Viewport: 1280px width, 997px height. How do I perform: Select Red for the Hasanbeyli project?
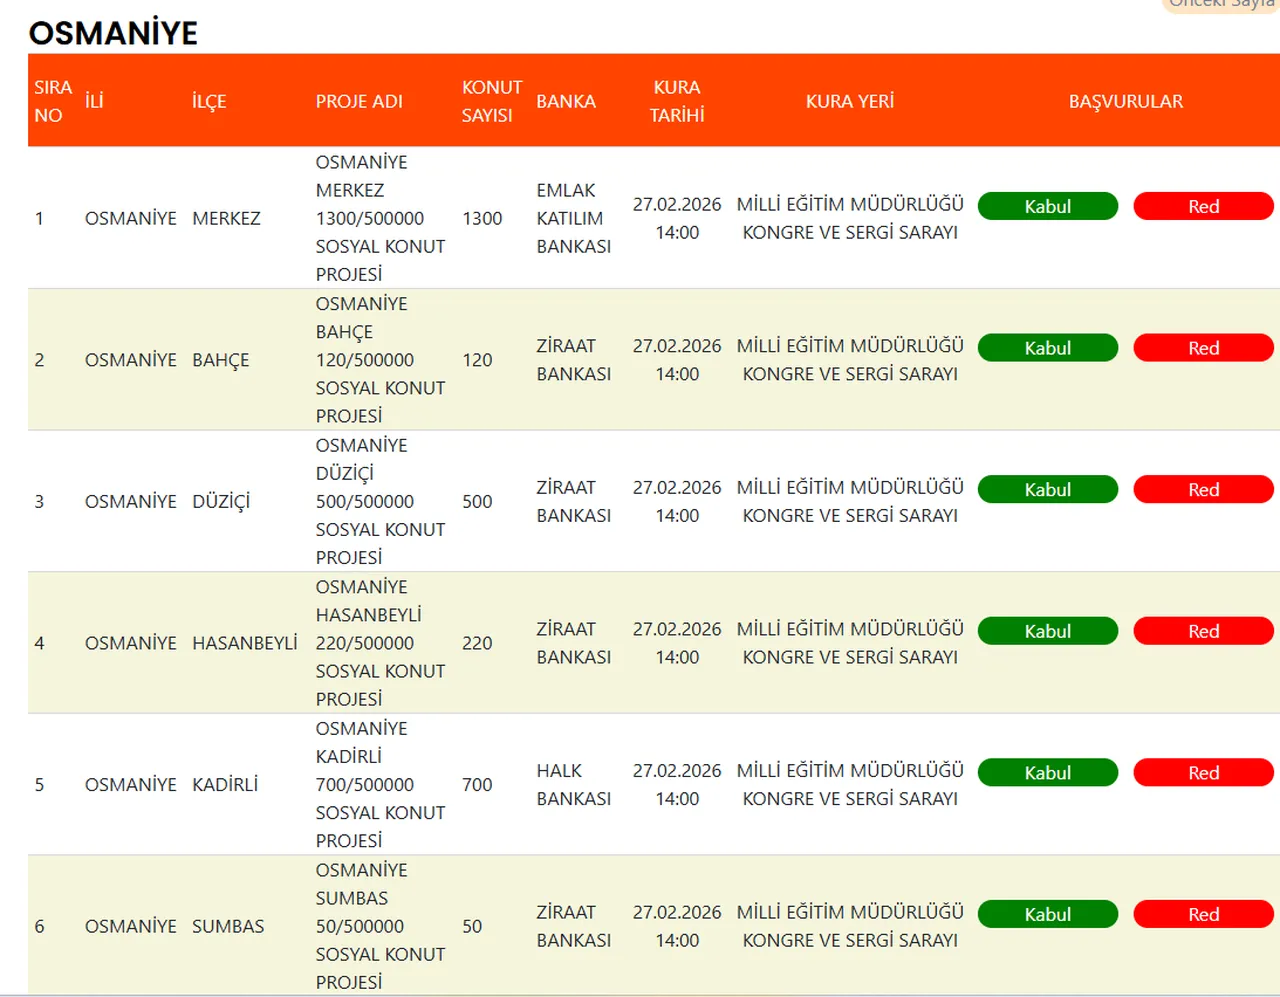[1203, 631]
